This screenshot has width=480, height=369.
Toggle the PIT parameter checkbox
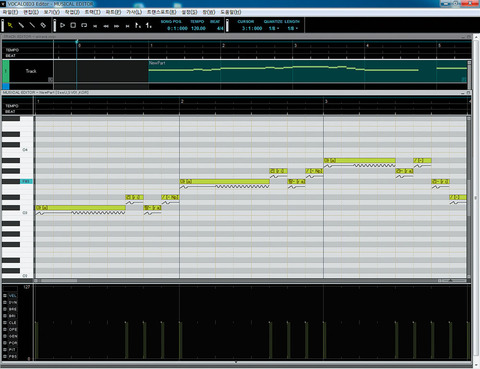pyautogui.click(x=5, y=350)
